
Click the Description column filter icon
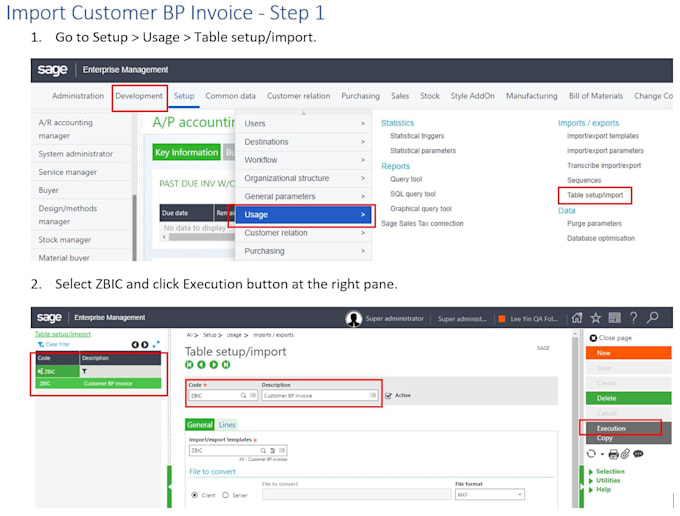pyautogui.click(x=84, y=372)
